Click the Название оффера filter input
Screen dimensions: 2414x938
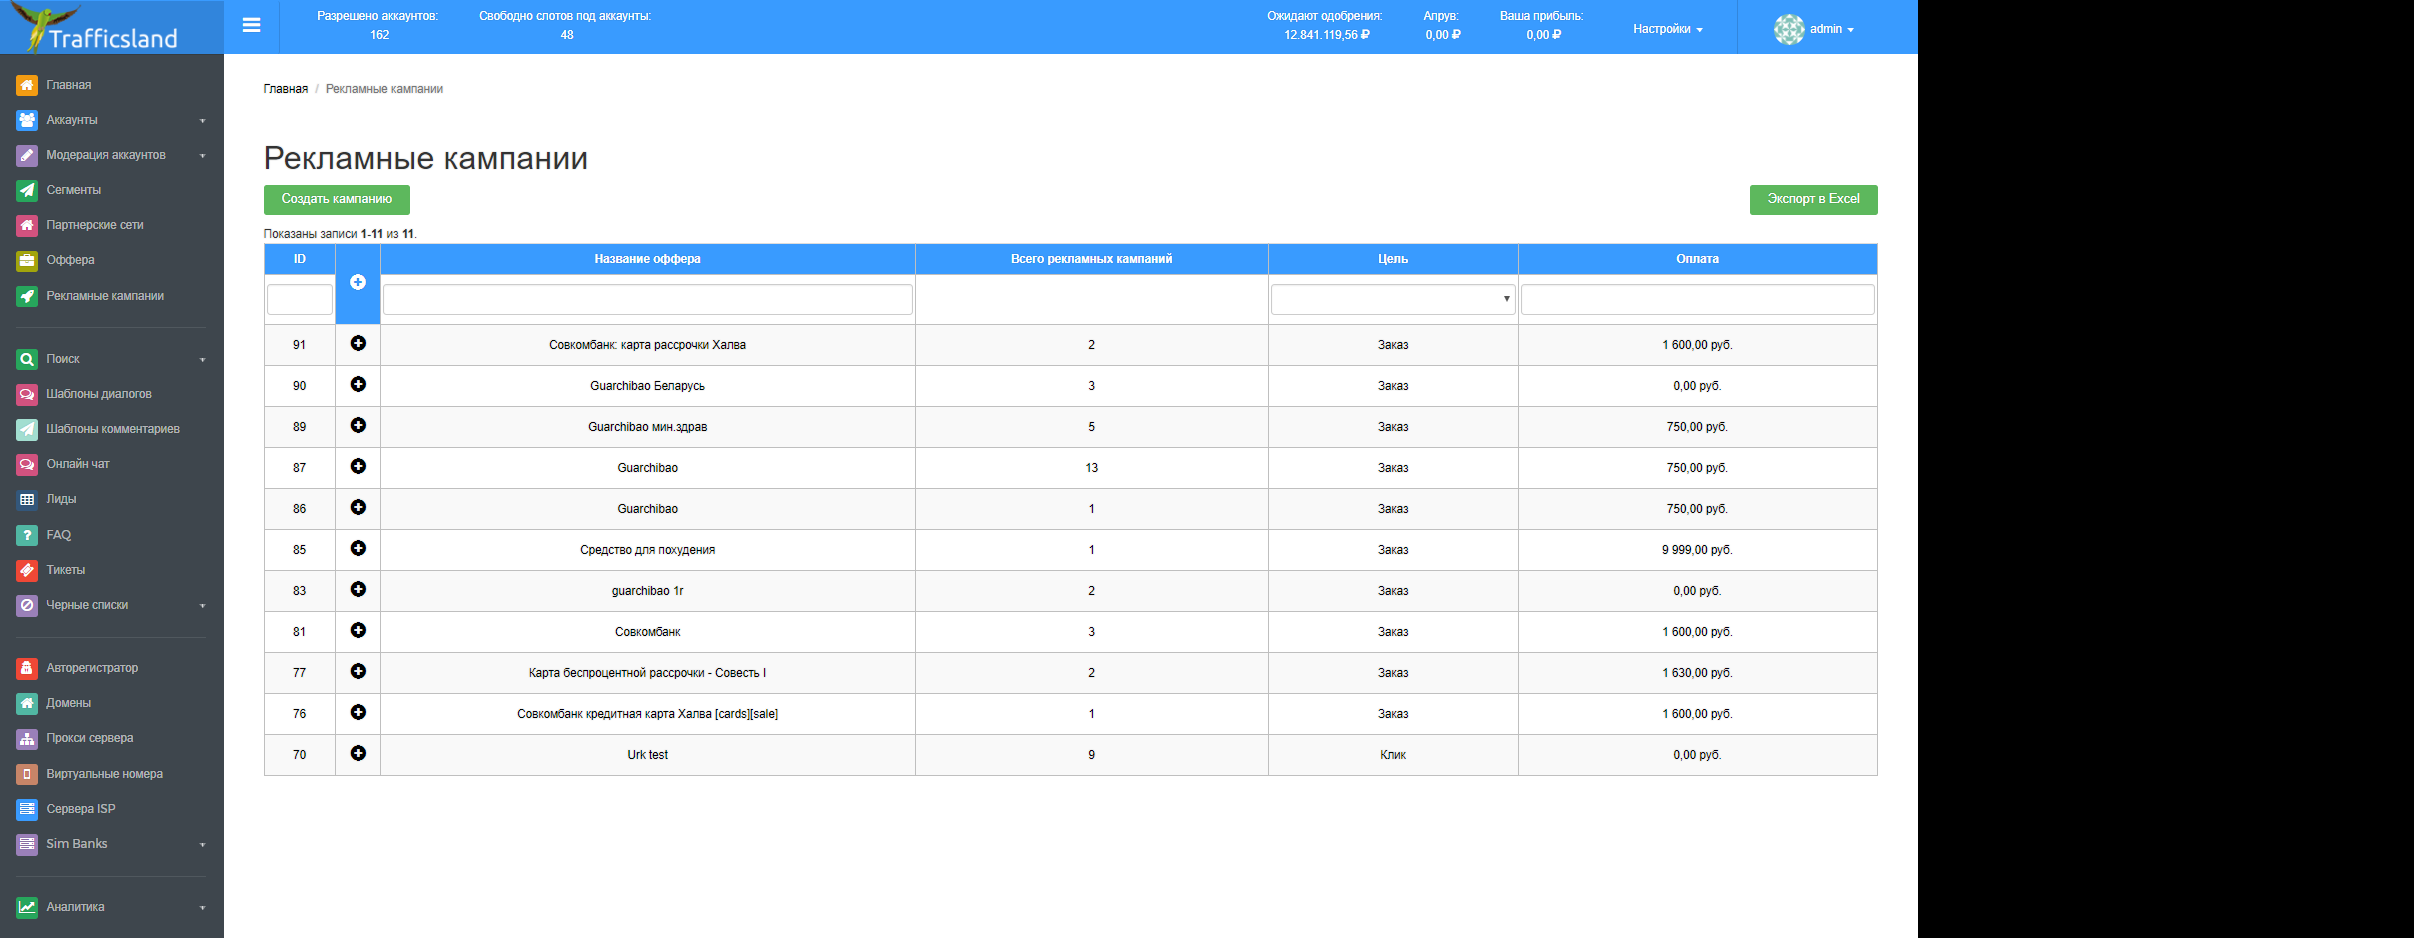coord(648,299)
